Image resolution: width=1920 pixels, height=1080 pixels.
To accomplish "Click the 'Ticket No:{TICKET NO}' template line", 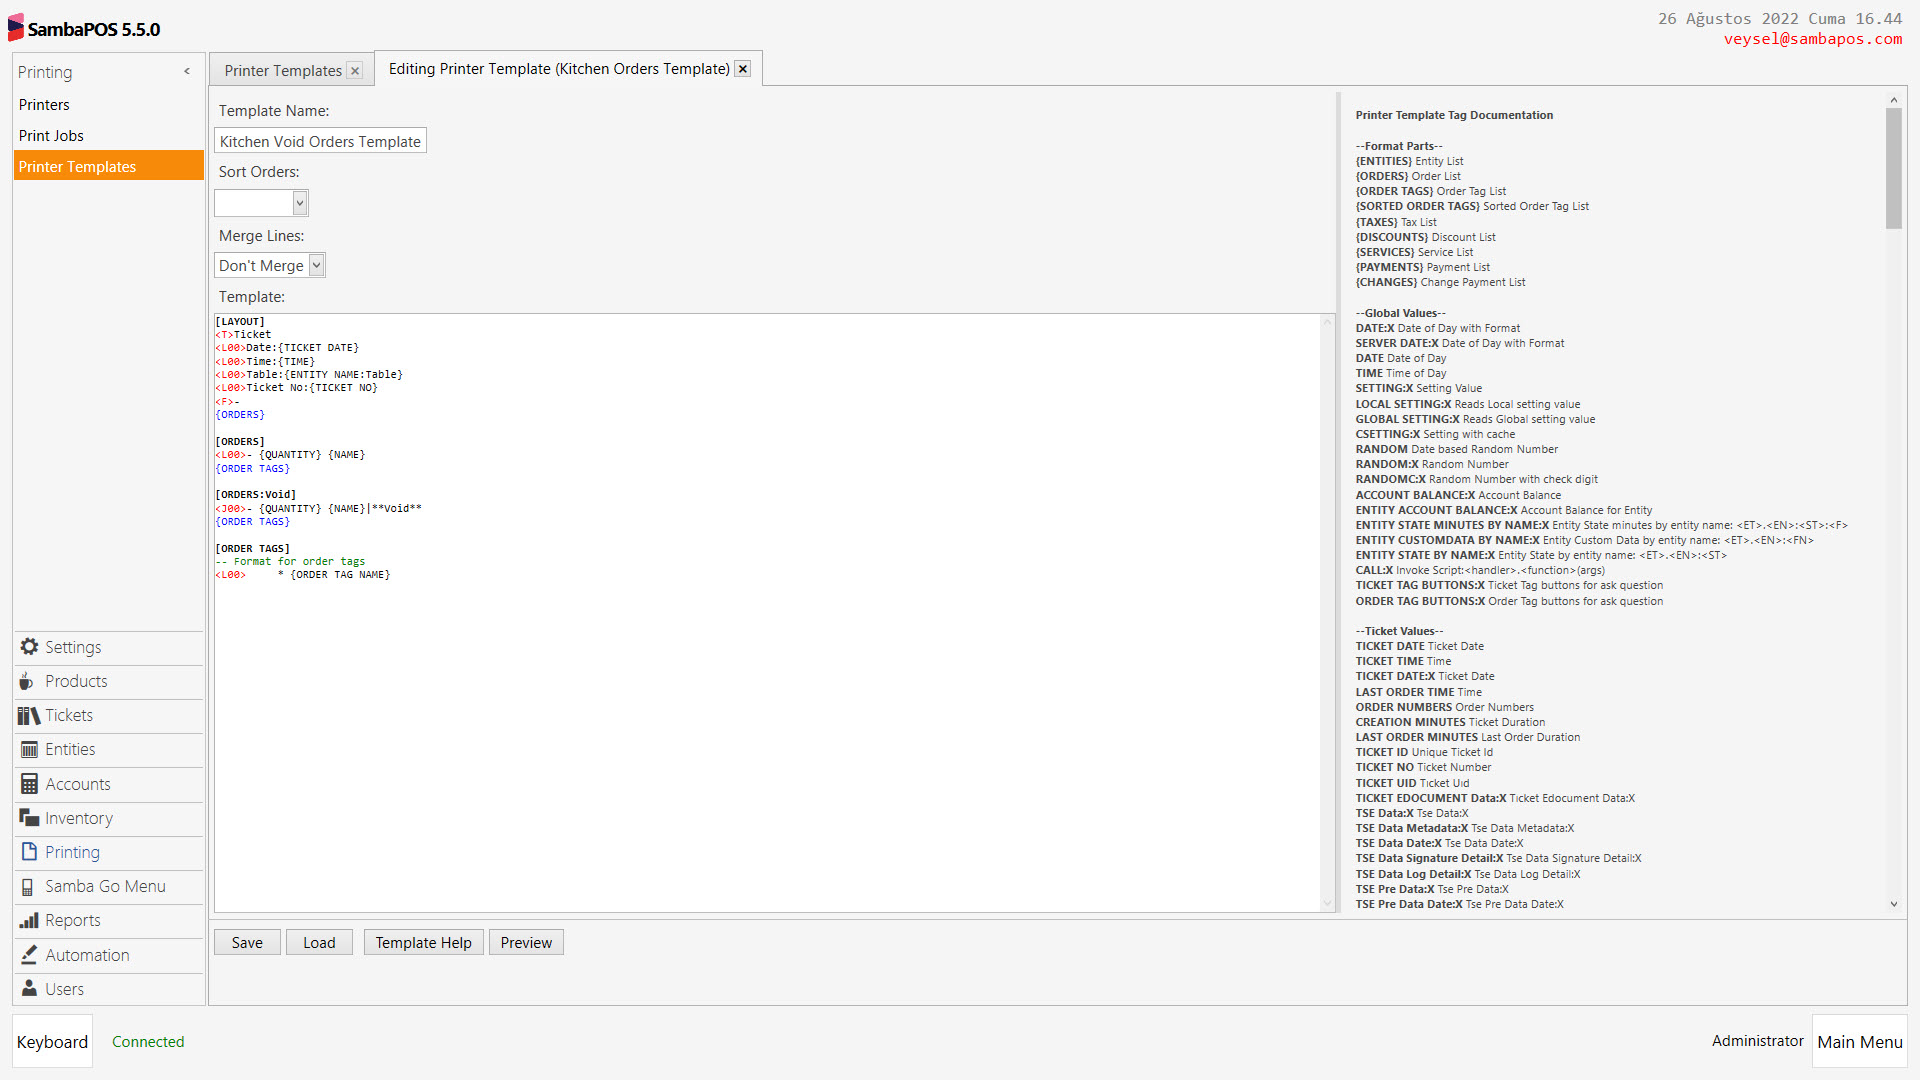I will (x=297, y=388).
